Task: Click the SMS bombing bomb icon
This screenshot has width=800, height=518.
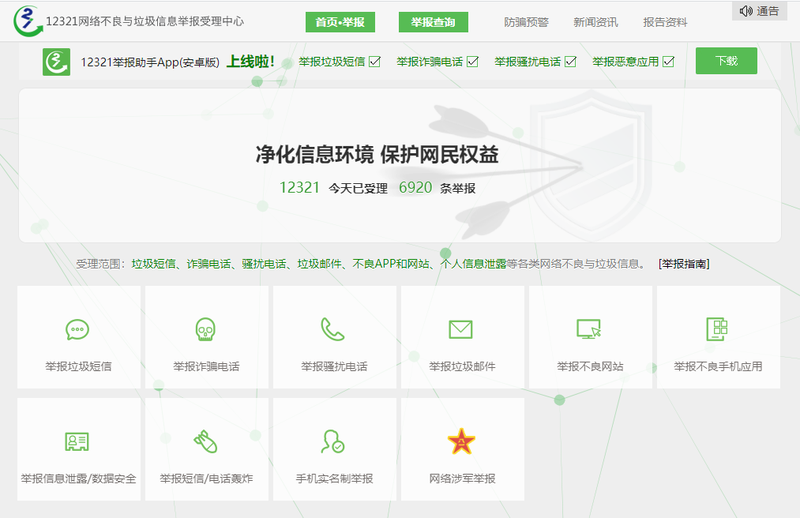Action: pyautogui.click(x=206, y=441)
